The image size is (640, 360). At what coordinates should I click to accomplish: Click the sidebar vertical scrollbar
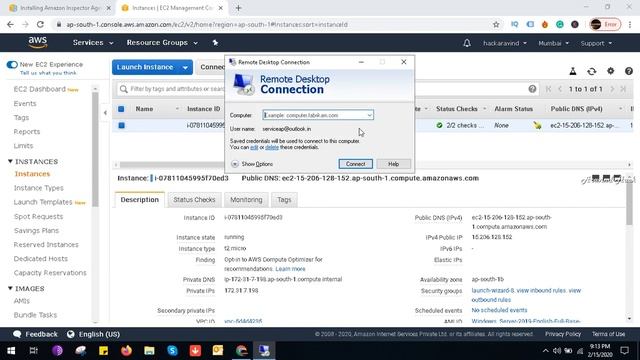(x=95, y=149)
